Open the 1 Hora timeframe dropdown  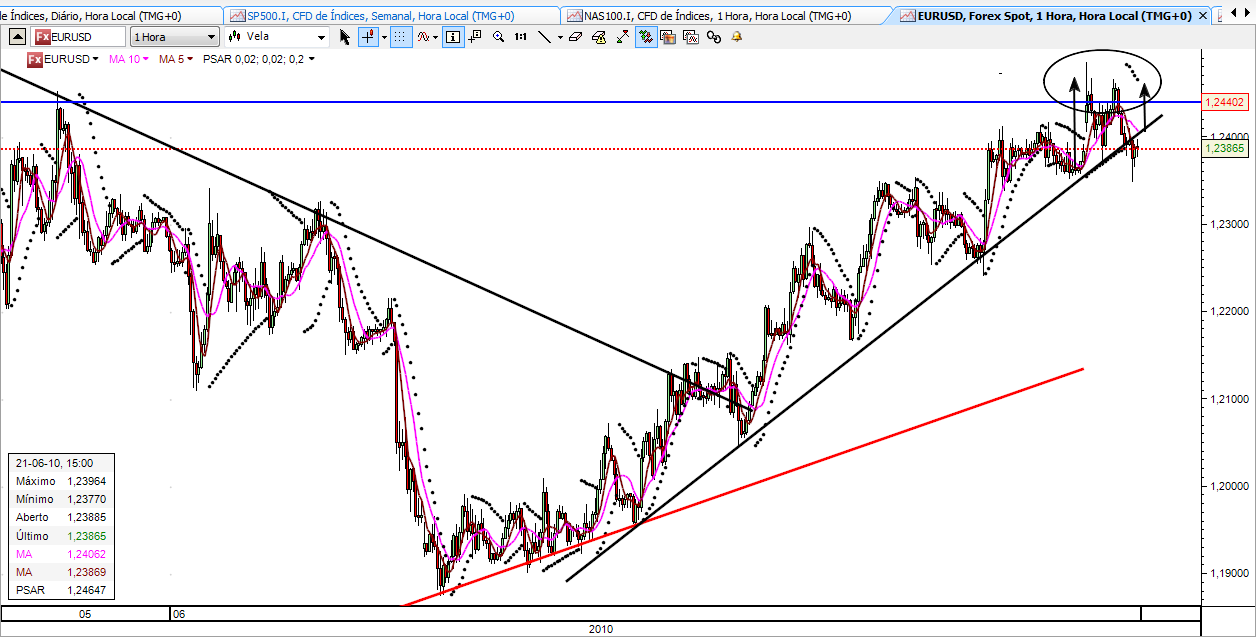pos(174,36)
